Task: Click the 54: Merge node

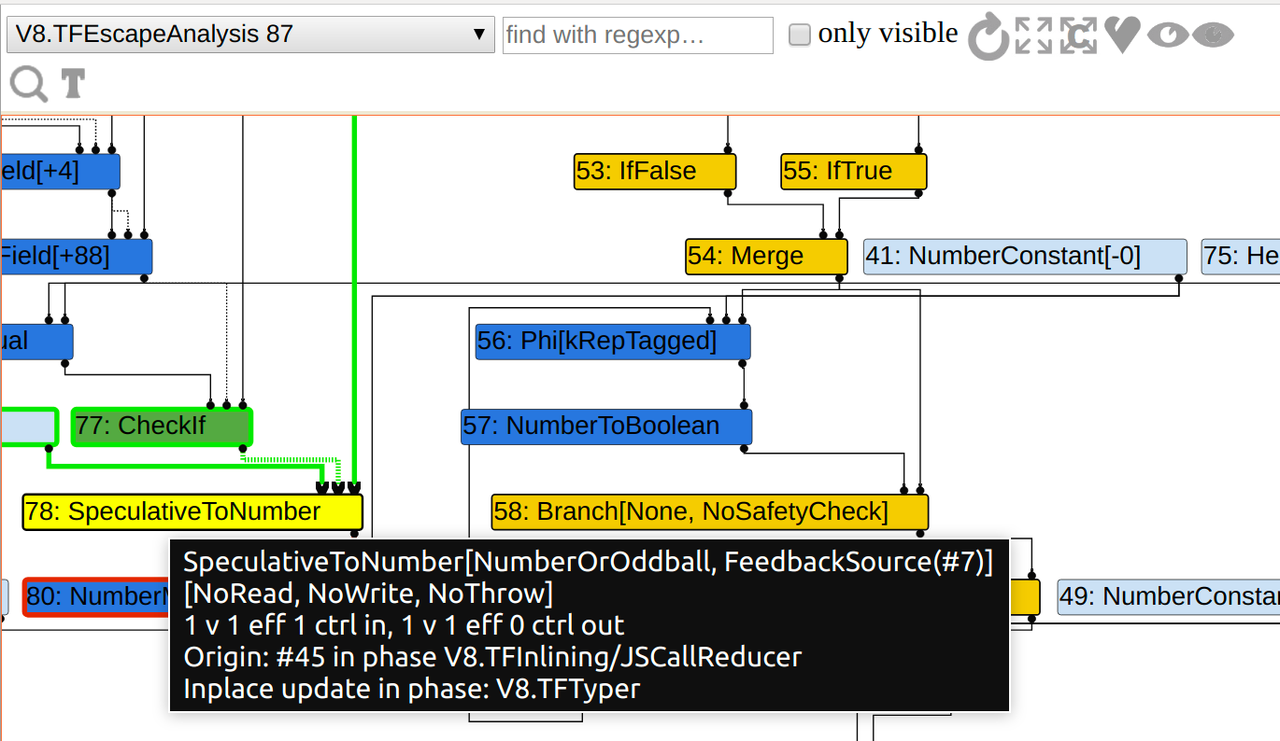Action: [765, 256]
